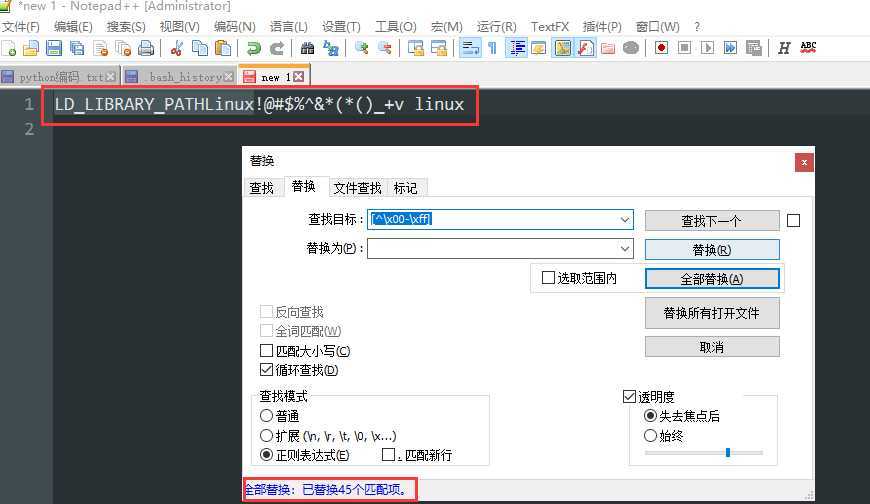This screenshot has height=504, width=870.
Task: Click the close file toolbar icon
Action: (x=100, y=48)
